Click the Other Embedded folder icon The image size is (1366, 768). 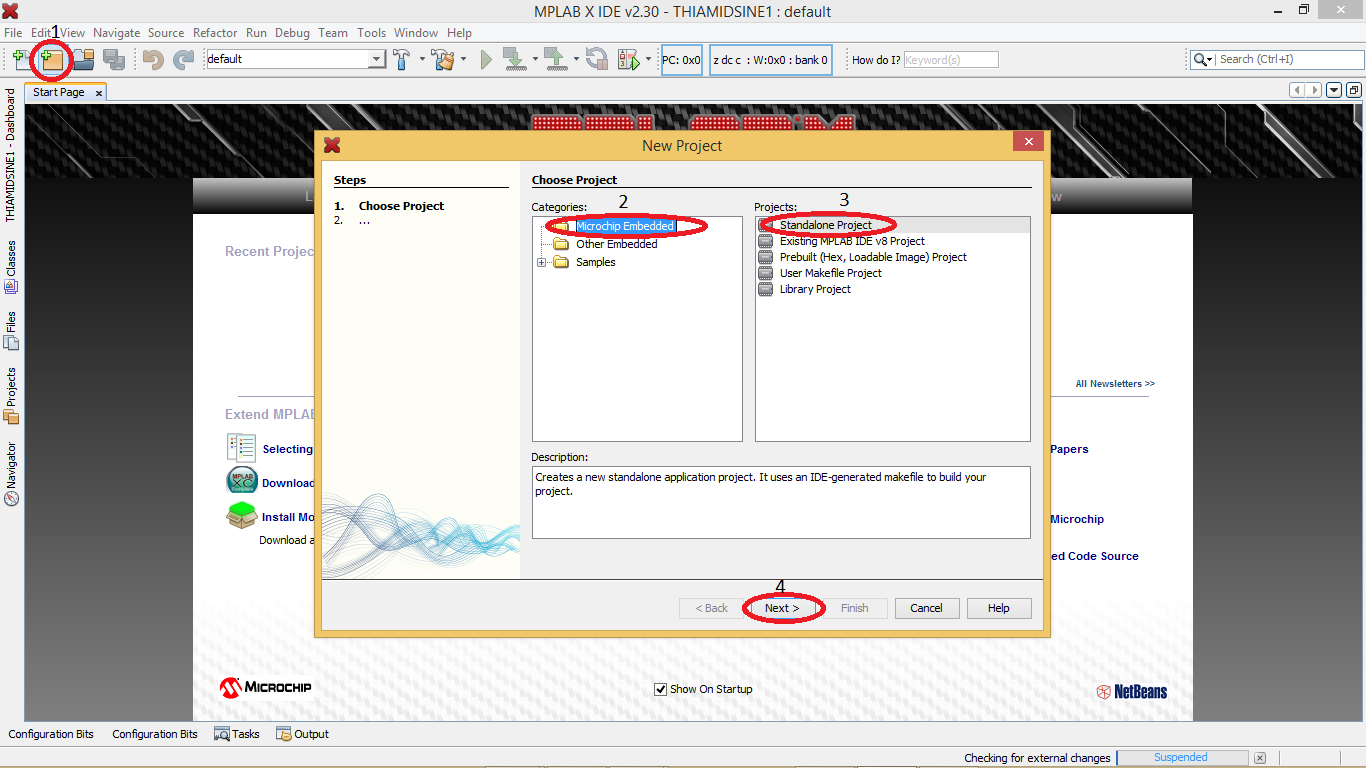click(561, 244)
